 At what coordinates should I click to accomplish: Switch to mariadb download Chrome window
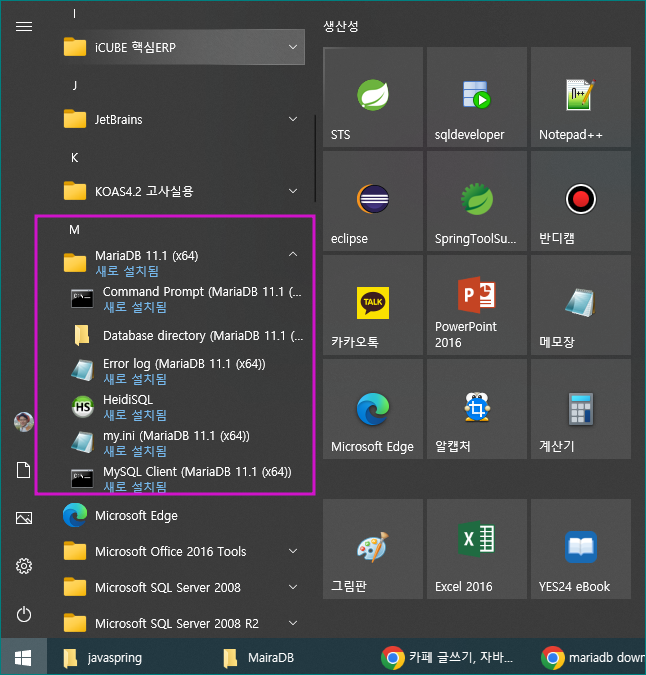click(x=593, y=657)
